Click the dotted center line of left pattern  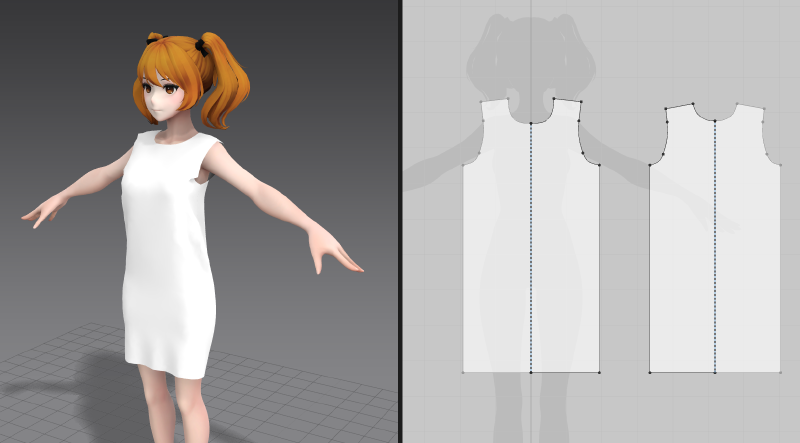point(530,250)
